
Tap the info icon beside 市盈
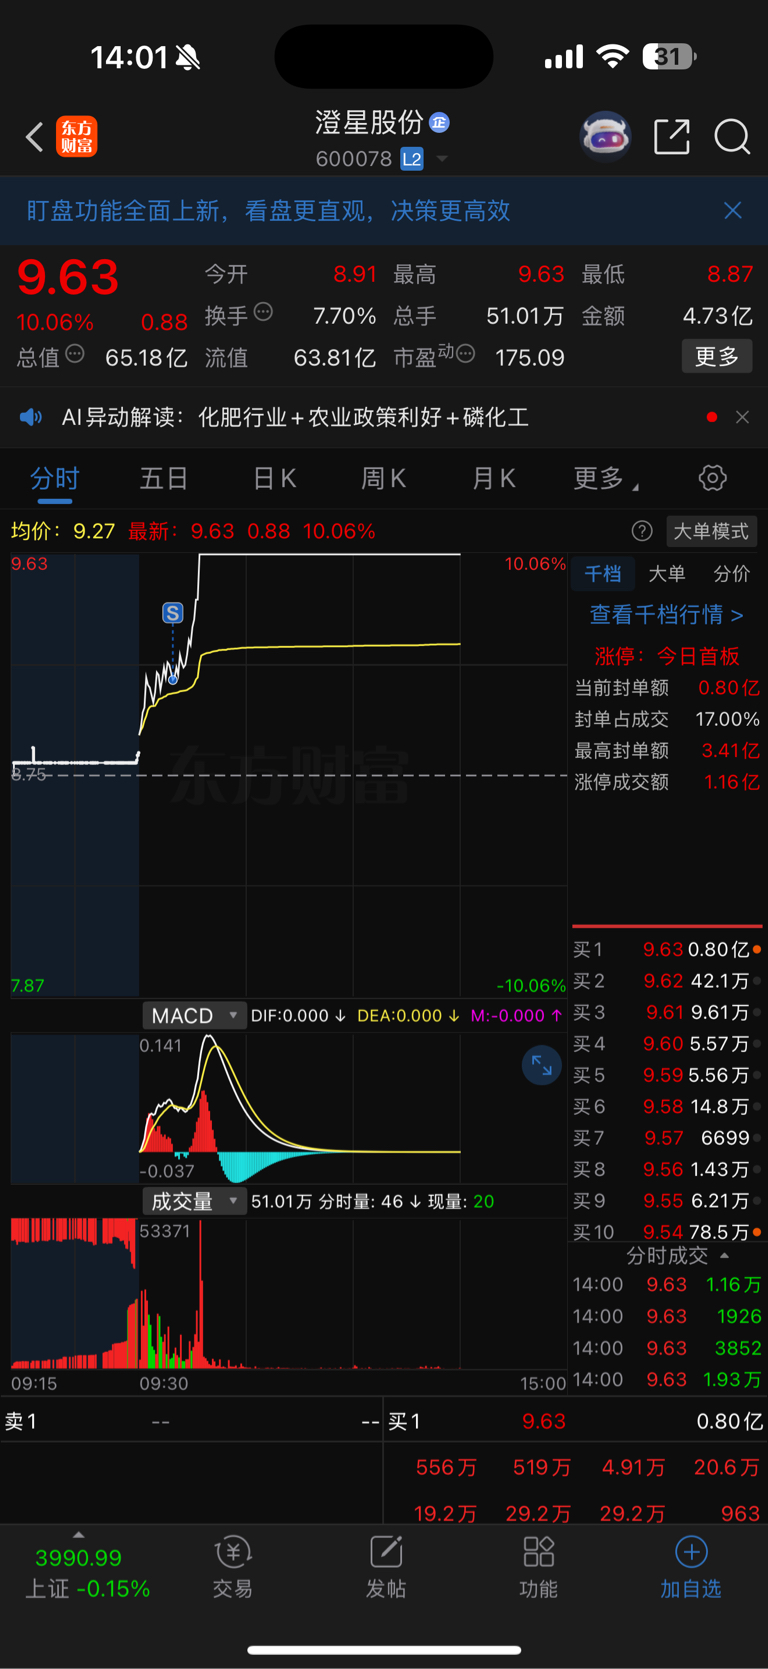click(x=466, y=354)
